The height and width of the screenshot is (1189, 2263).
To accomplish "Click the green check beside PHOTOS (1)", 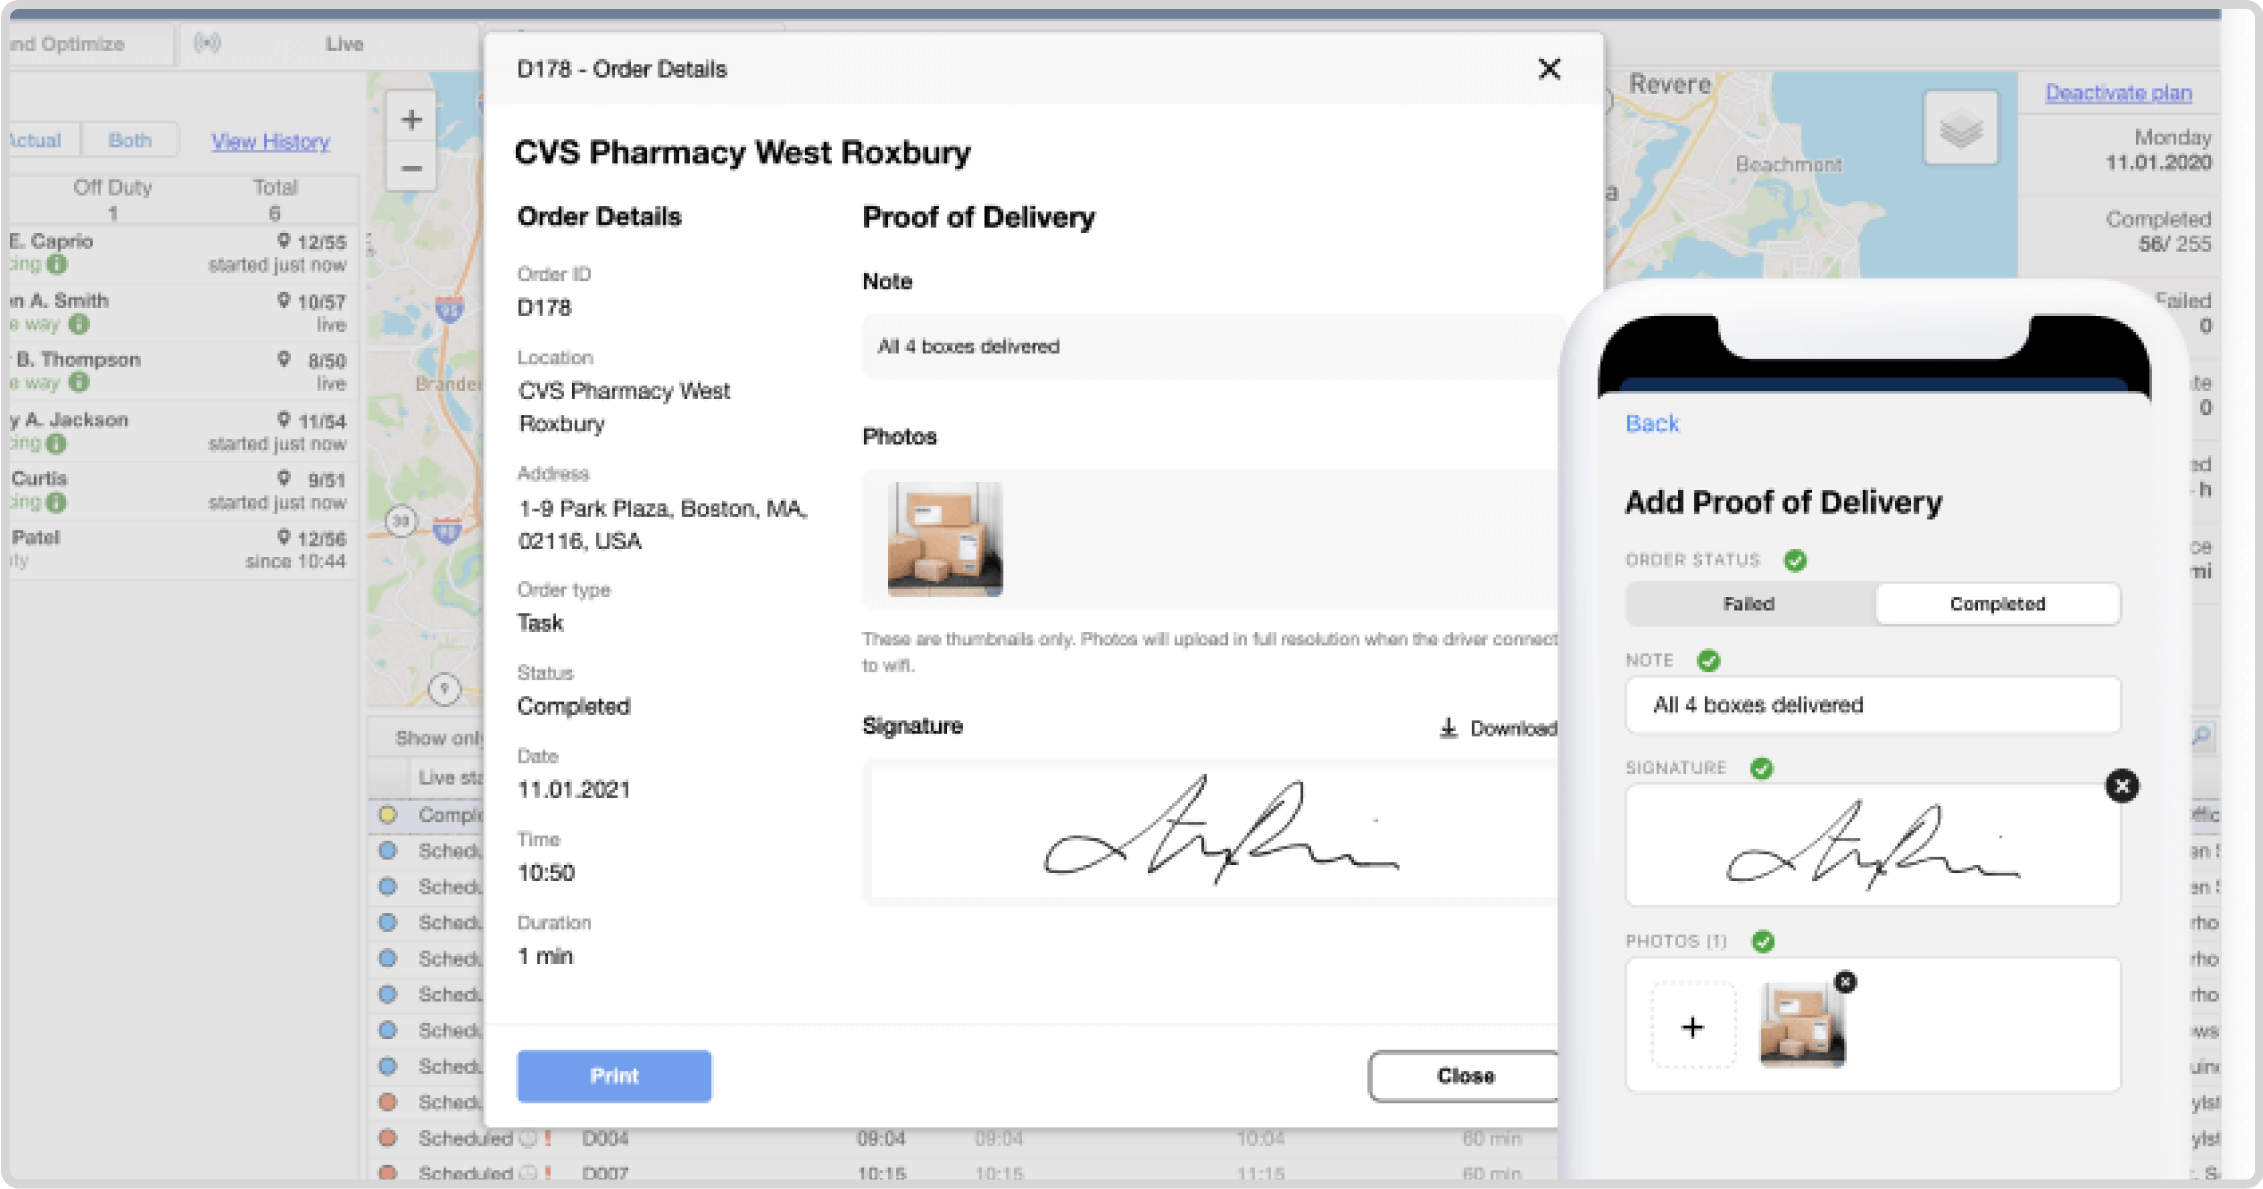I will point(1763,941).
